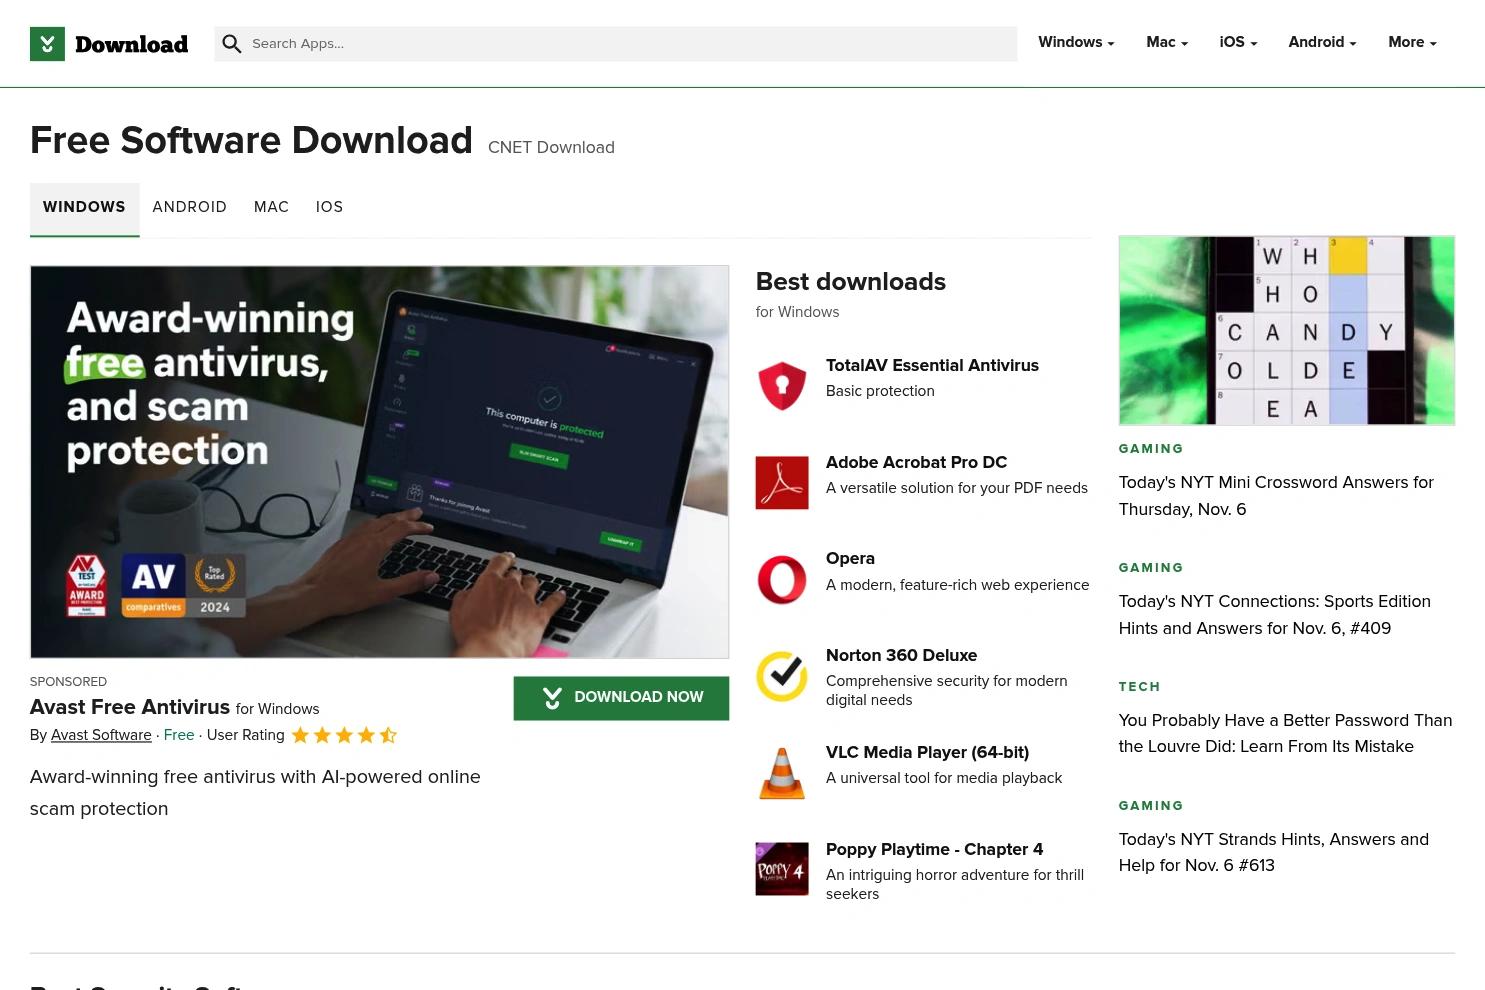
Task: Click the green Download logo icon
Action: coord(47,44)
